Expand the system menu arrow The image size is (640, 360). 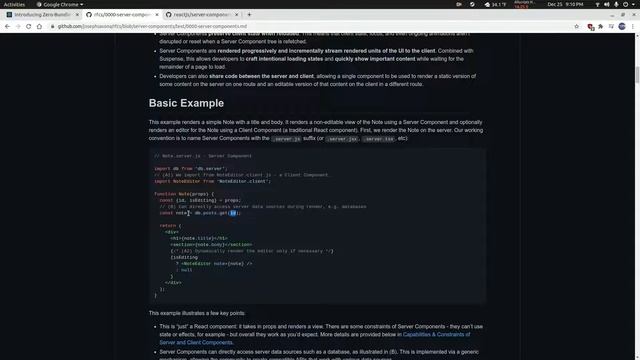[x=633, y=4]
